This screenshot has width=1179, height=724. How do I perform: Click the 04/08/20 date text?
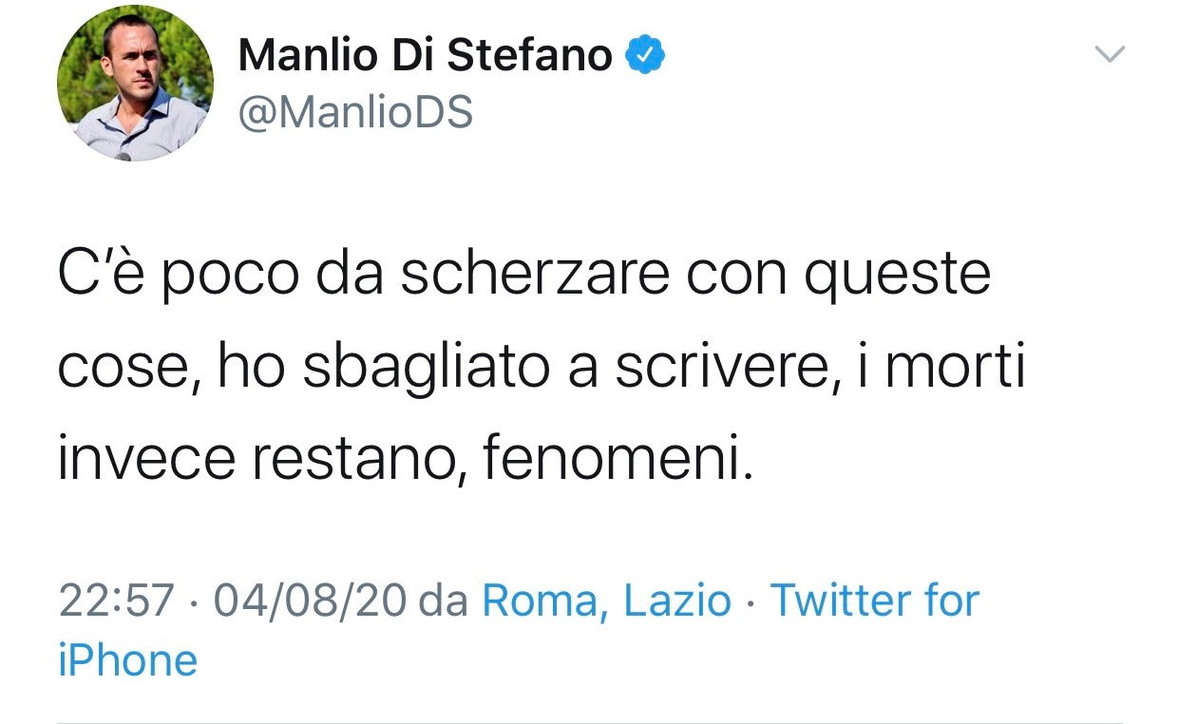pyautogui.click(x=310, y=601)
